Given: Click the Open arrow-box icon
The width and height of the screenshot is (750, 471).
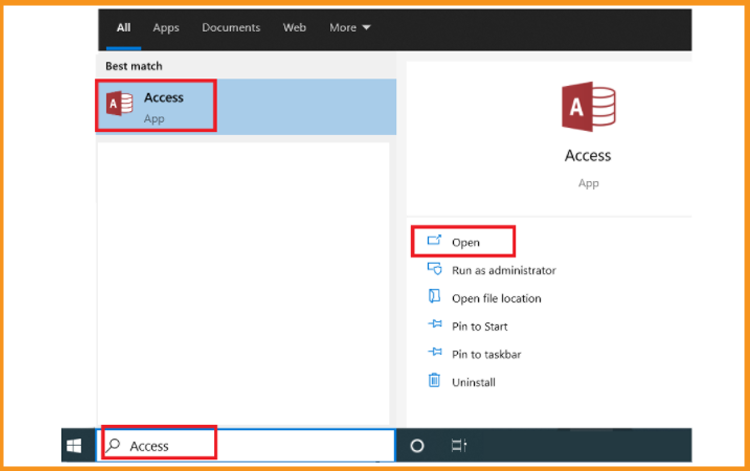Looking at the screenshot, I should 434,240.
